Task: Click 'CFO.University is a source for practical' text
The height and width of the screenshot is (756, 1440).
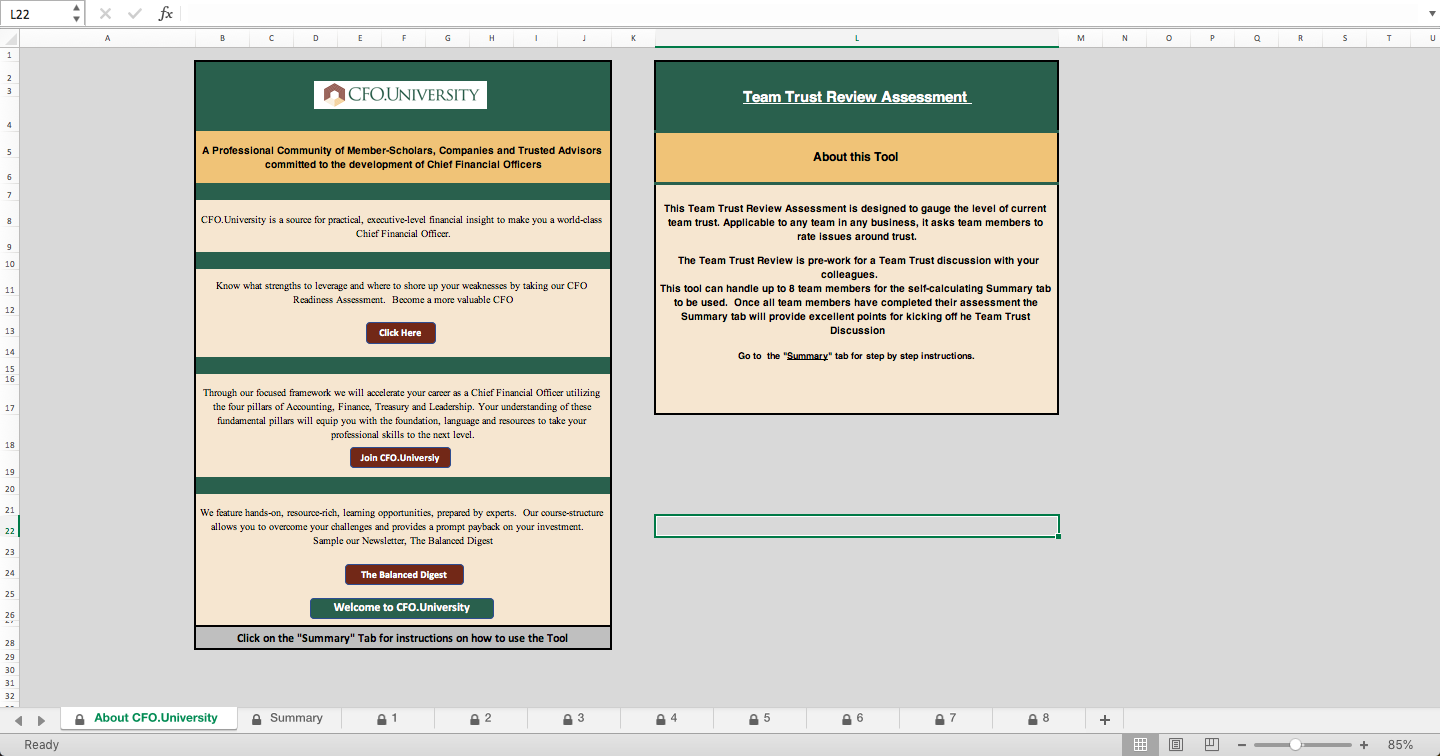Action: coord(402,226)
